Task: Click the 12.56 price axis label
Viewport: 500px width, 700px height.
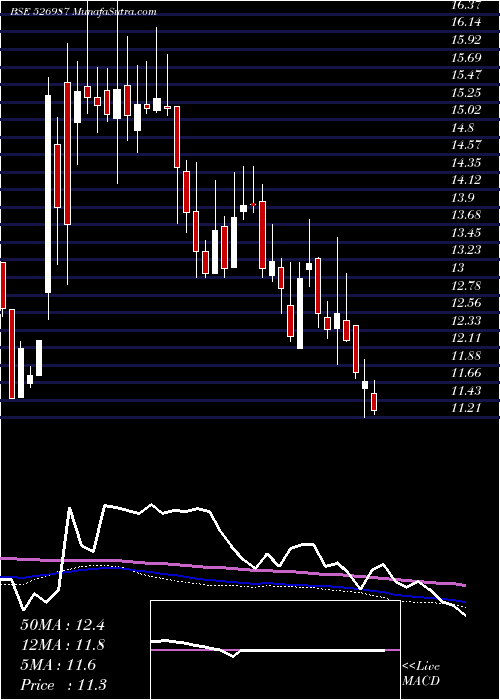Action: click(x=466, y=303)
